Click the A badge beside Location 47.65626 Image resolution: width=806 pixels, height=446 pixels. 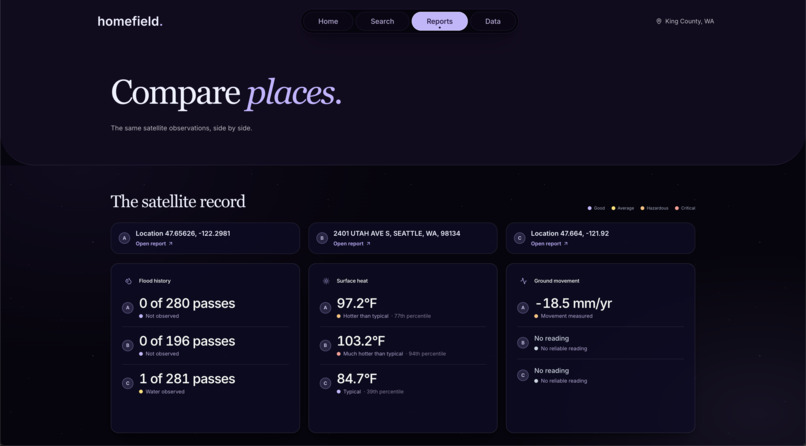coord(124,238)
